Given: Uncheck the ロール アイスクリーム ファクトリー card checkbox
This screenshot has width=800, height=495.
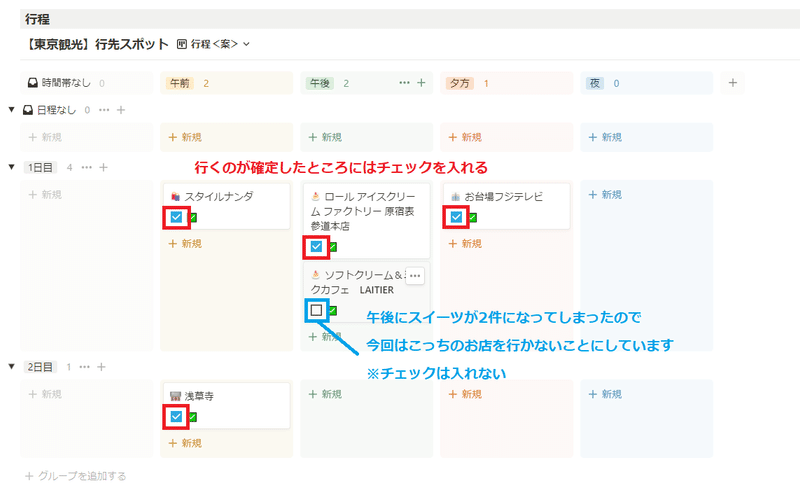Looking at the screenshot, I should 316,247.
